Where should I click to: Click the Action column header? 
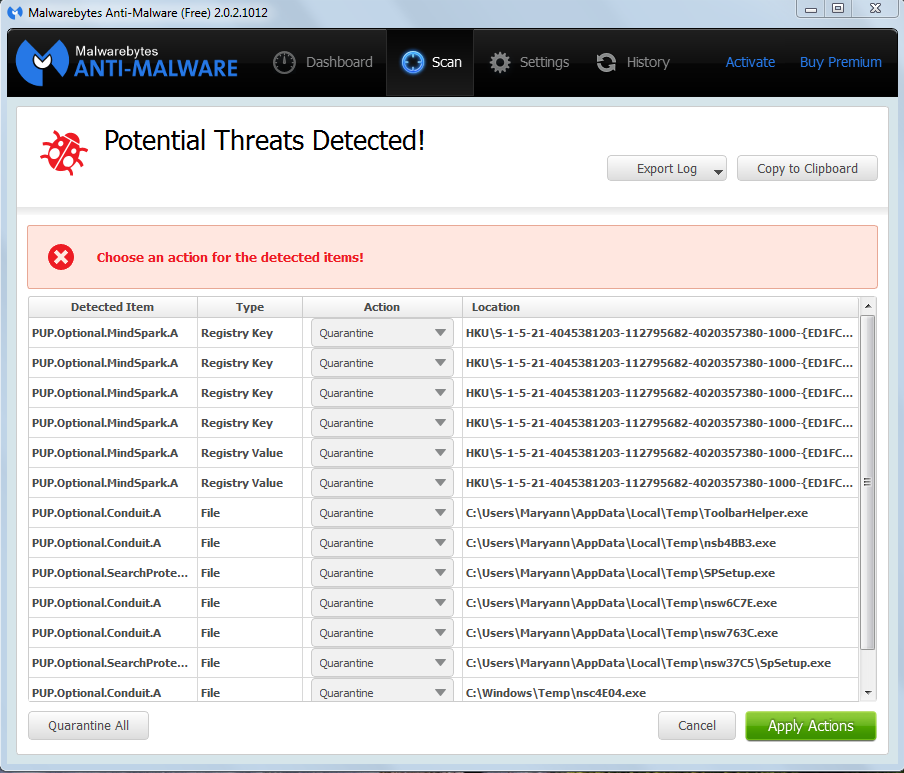(x=382, y=307)
